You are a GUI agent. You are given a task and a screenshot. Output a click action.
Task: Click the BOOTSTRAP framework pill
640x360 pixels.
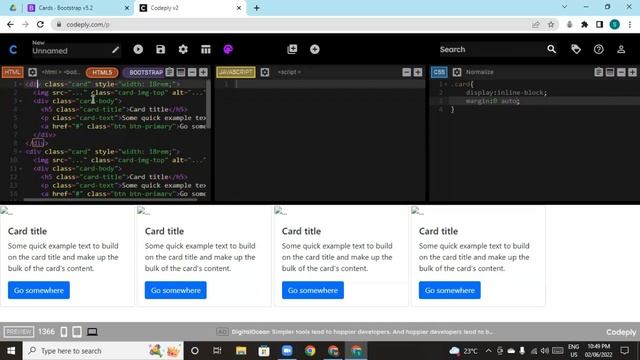(143, 72)
